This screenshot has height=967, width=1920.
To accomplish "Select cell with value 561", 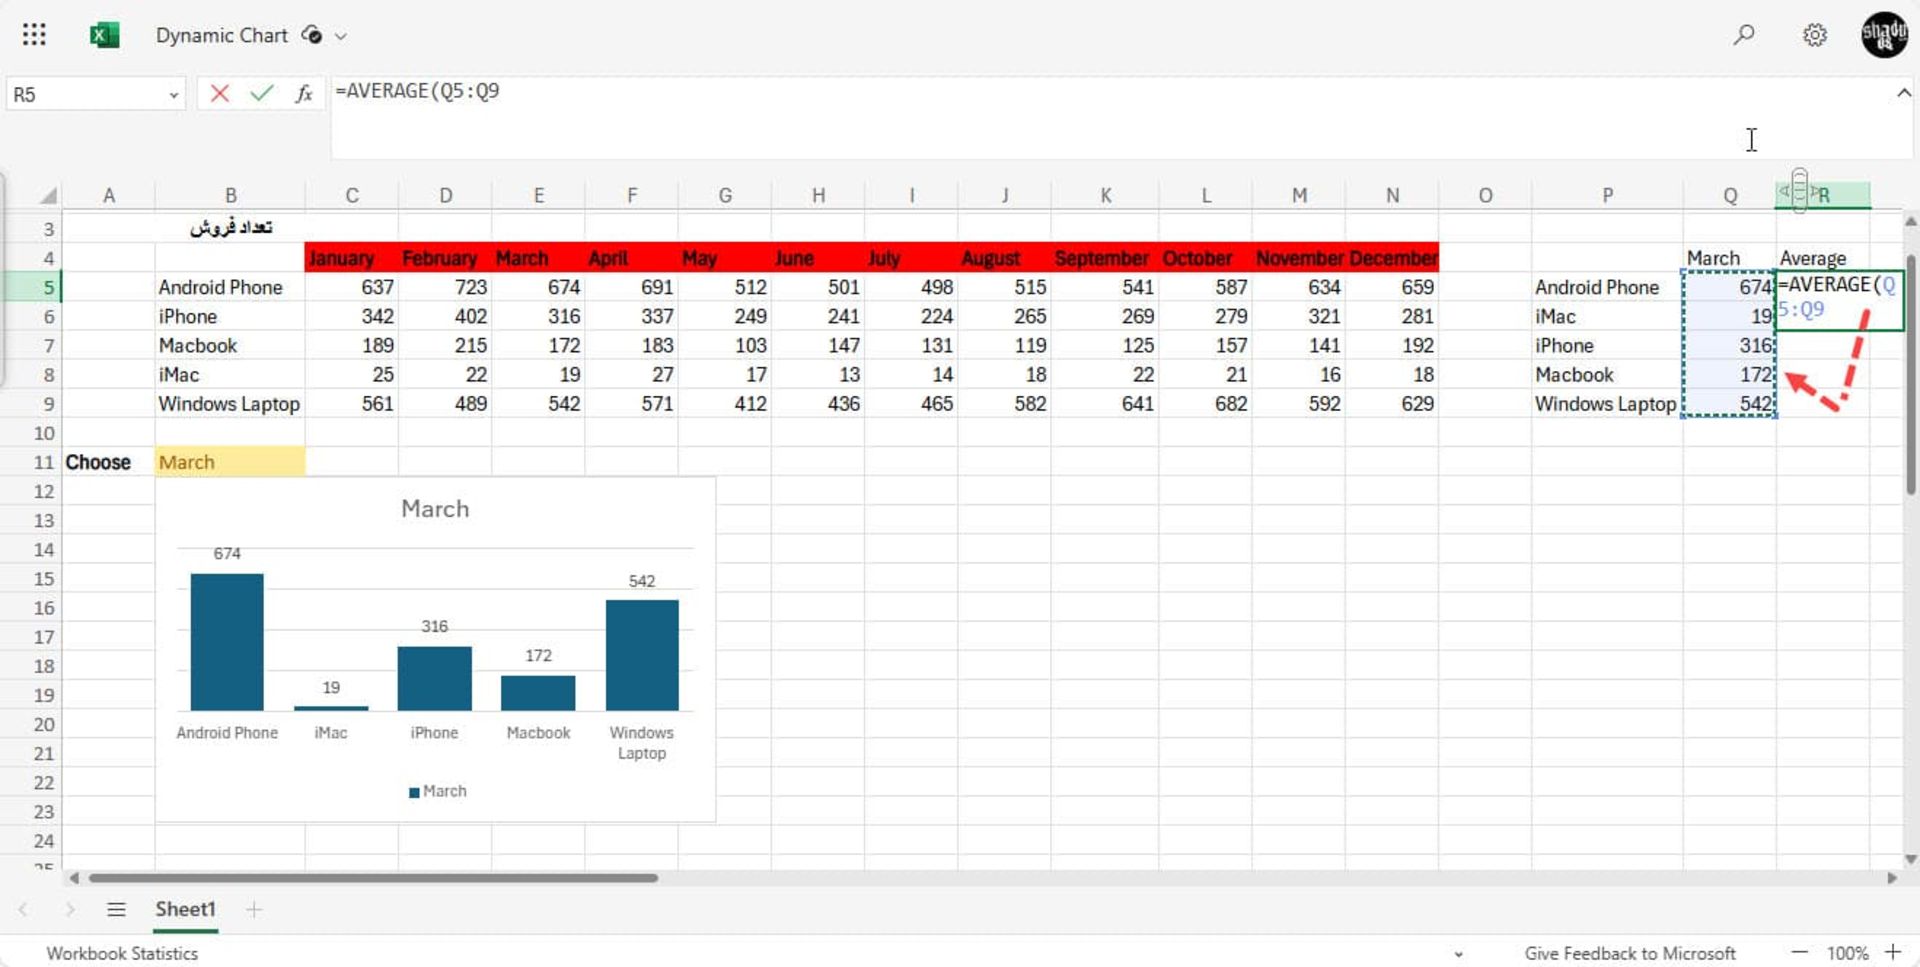I will point(351,404).
